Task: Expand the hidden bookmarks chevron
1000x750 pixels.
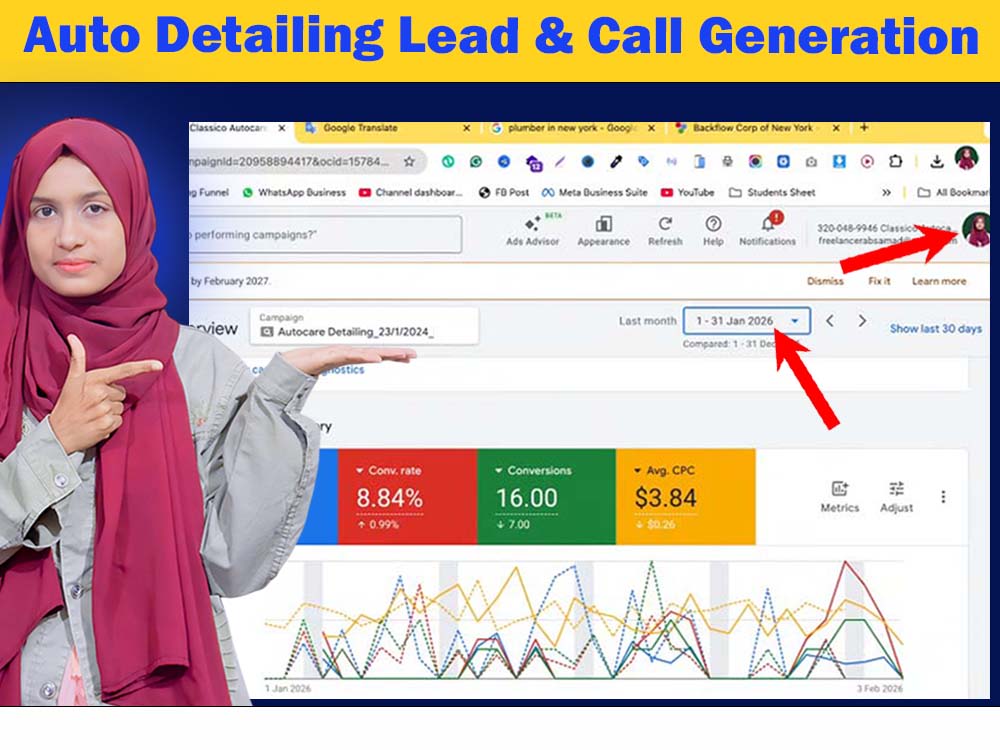Action: 886,192
